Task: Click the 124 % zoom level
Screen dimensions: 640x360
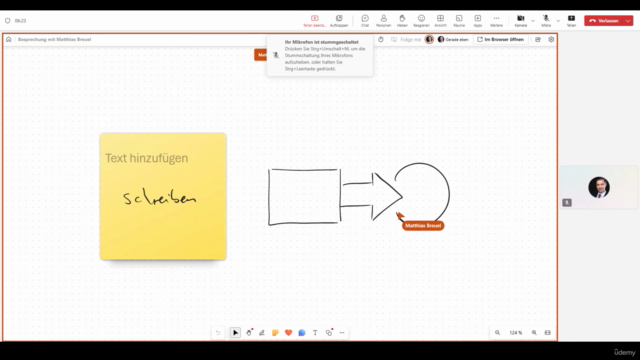Action: click(x=516, y=333)
